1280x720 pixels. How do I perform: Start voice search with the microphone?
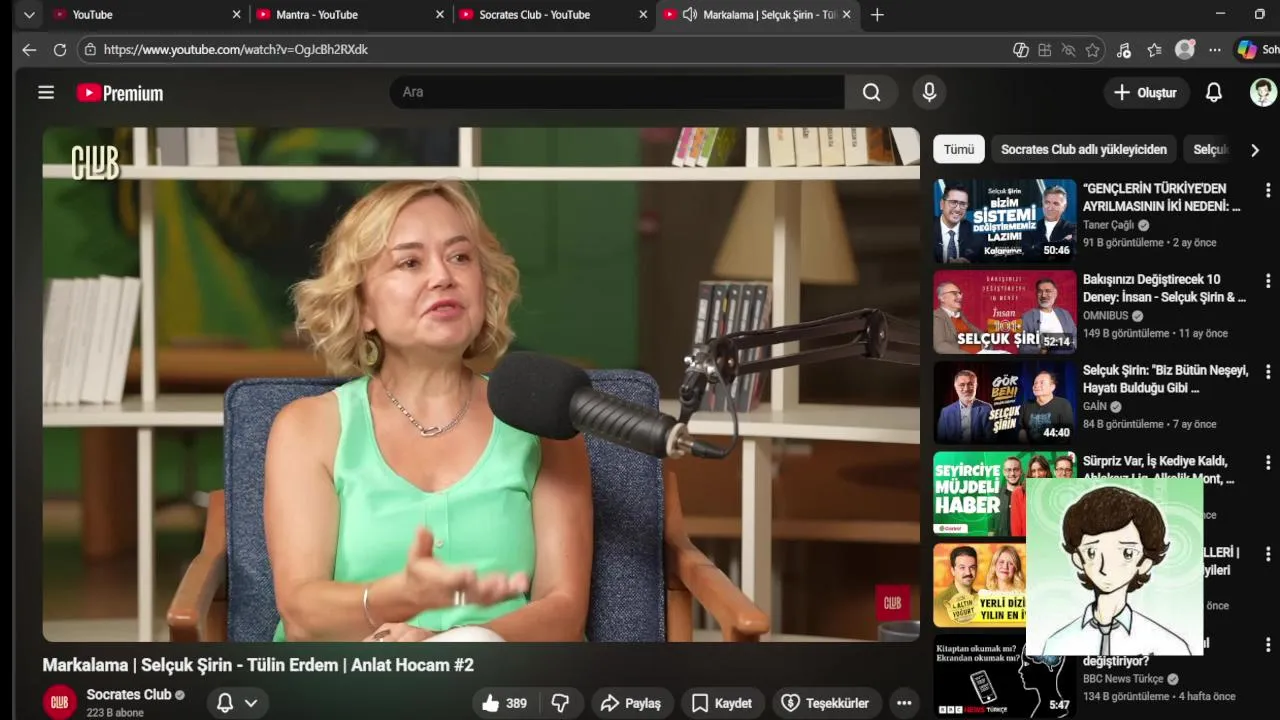929,92
